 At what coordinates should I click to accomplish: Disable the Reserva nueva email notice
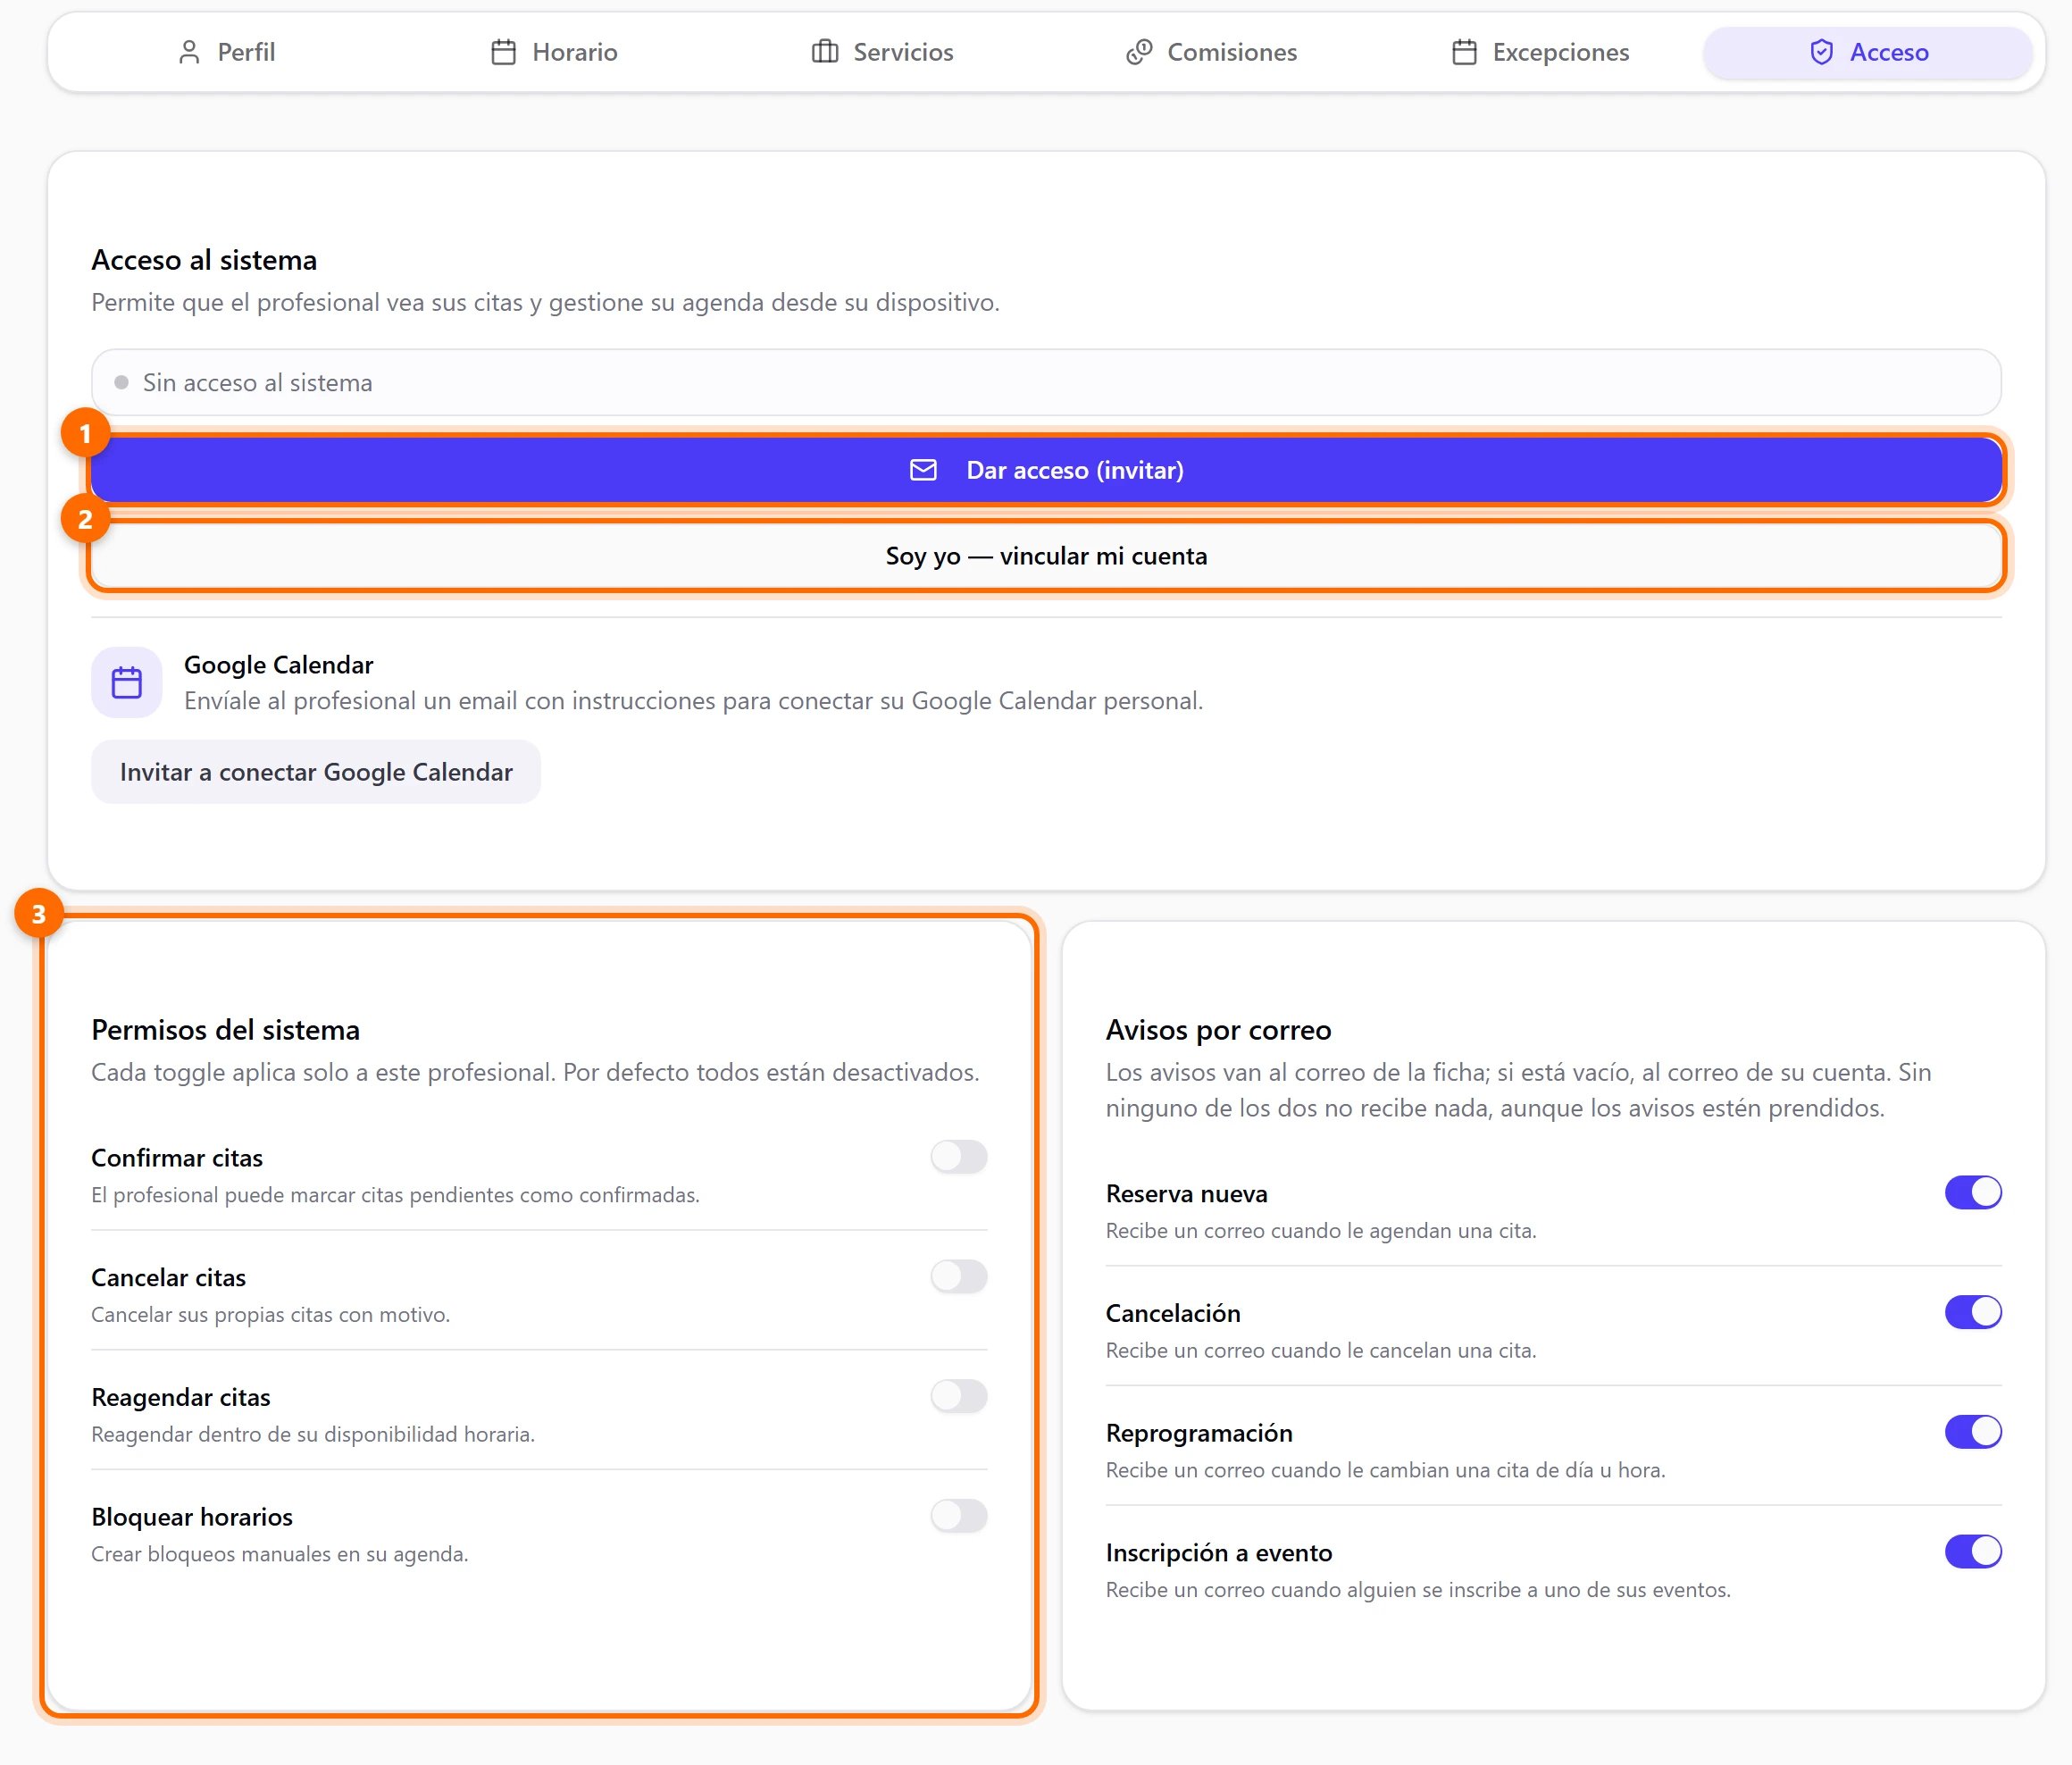1973,1192
